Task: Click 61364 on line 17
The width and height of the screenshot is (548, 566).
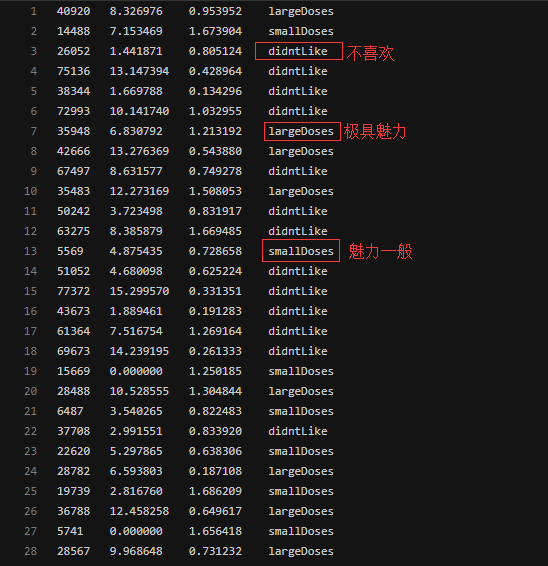Action: [74, 331]
